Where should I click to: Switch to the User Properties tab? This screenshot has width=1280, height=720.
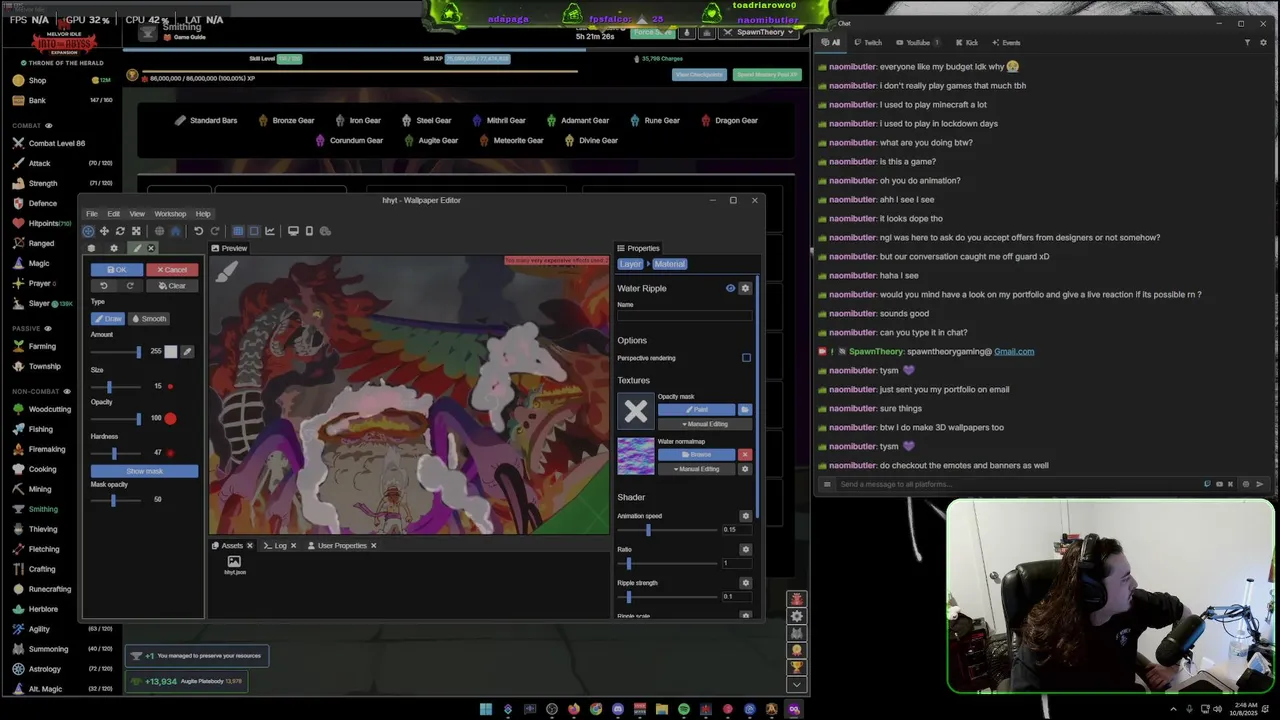tap(343, 546)
